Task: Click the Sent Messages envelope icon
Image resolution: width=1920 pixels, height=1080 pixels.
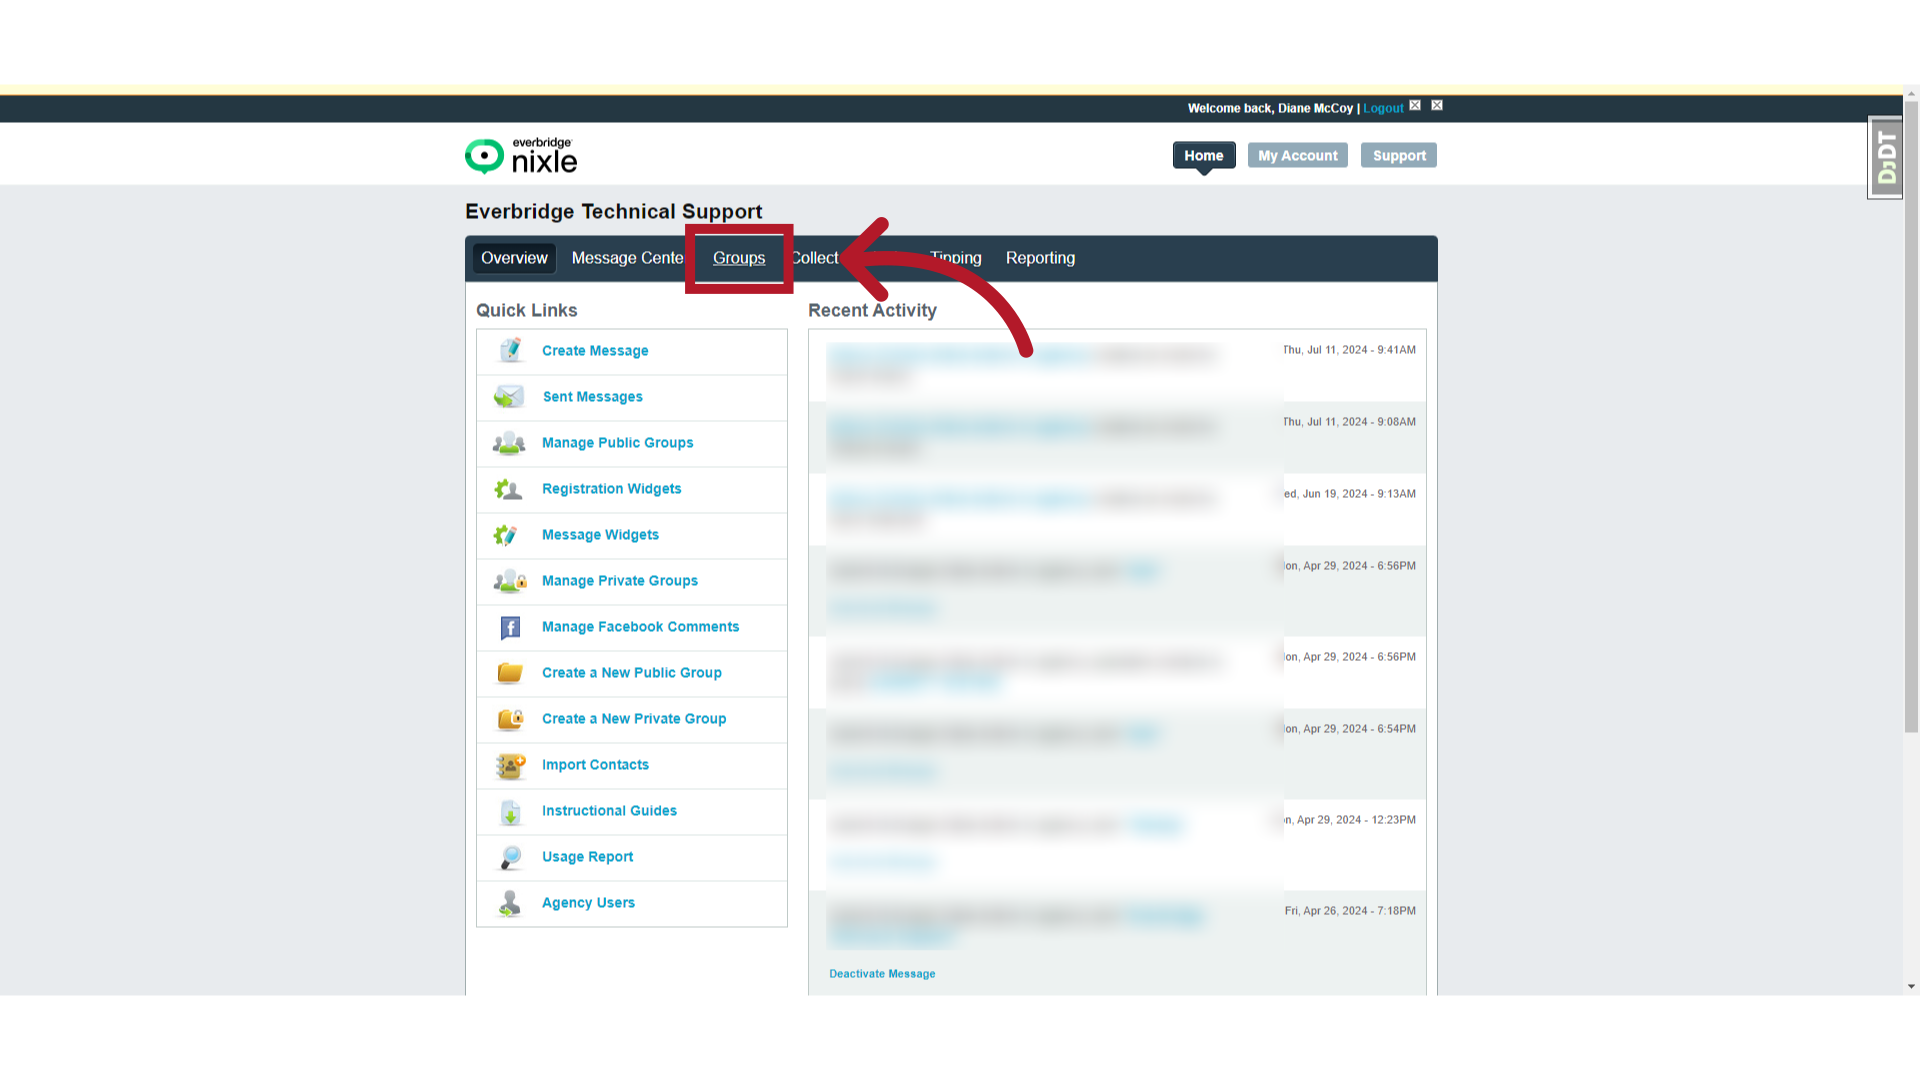Action: tap(509, 396)
